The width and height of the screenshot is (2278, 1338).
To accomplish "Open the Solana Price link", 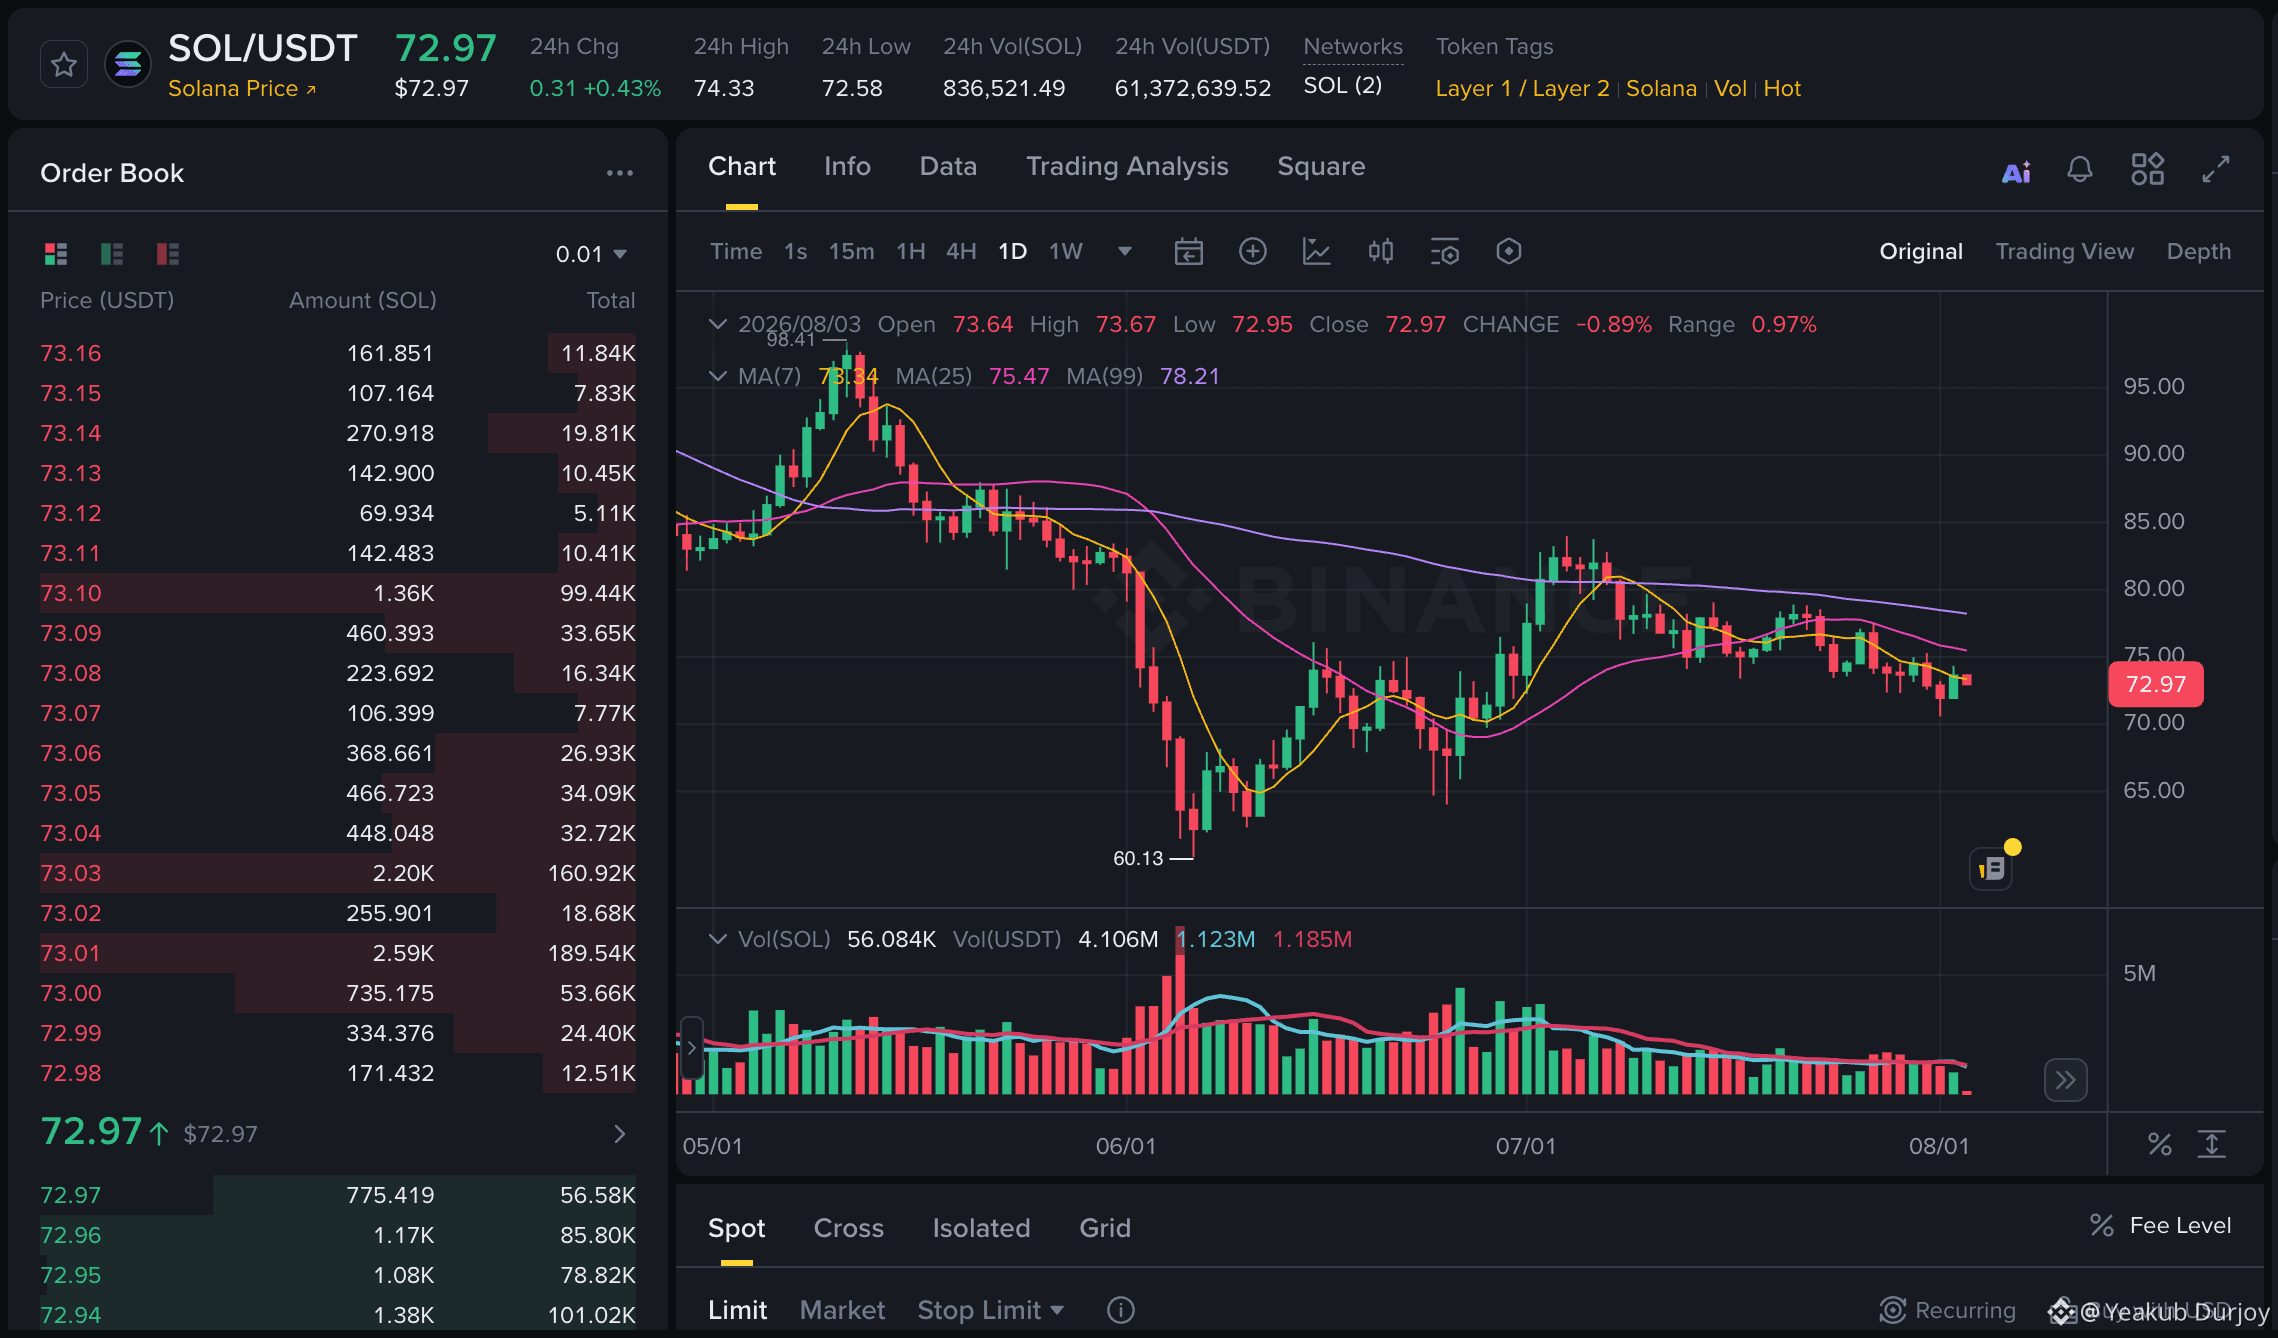I will [x=242, y=88].
